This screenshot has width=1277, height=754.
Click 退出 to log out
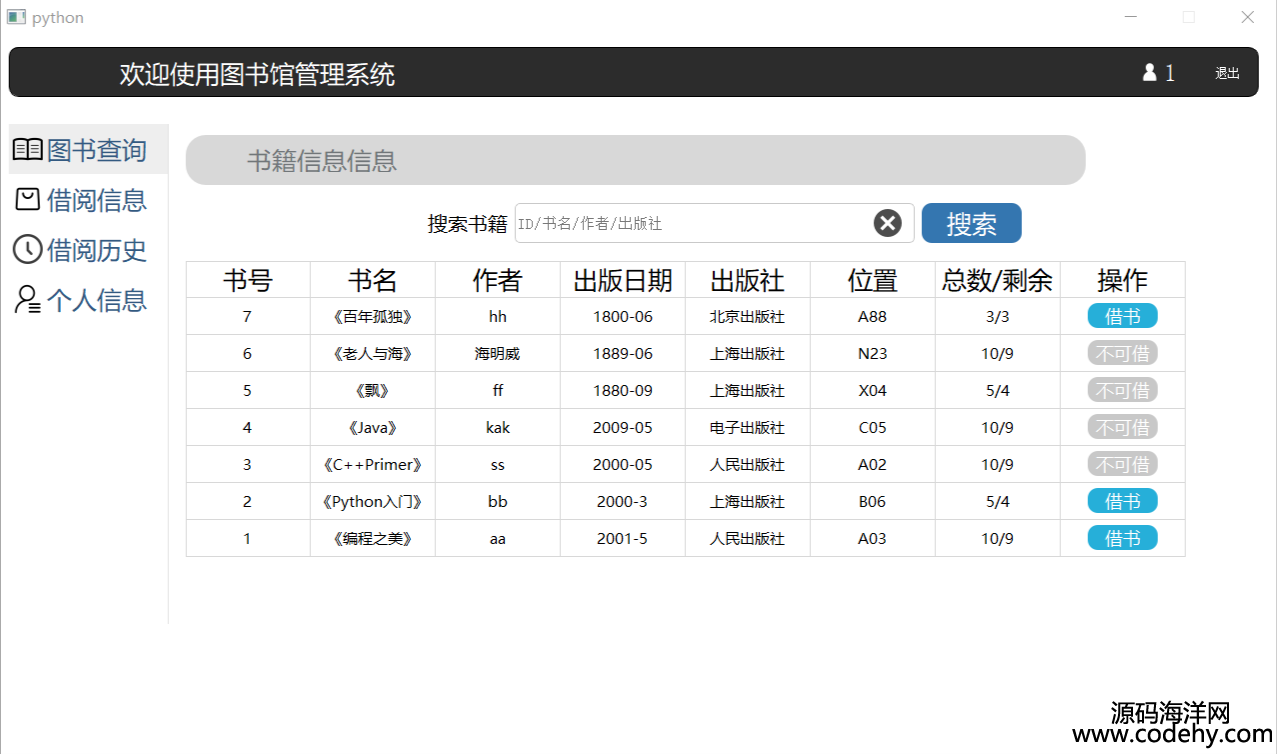point(1227,73)
